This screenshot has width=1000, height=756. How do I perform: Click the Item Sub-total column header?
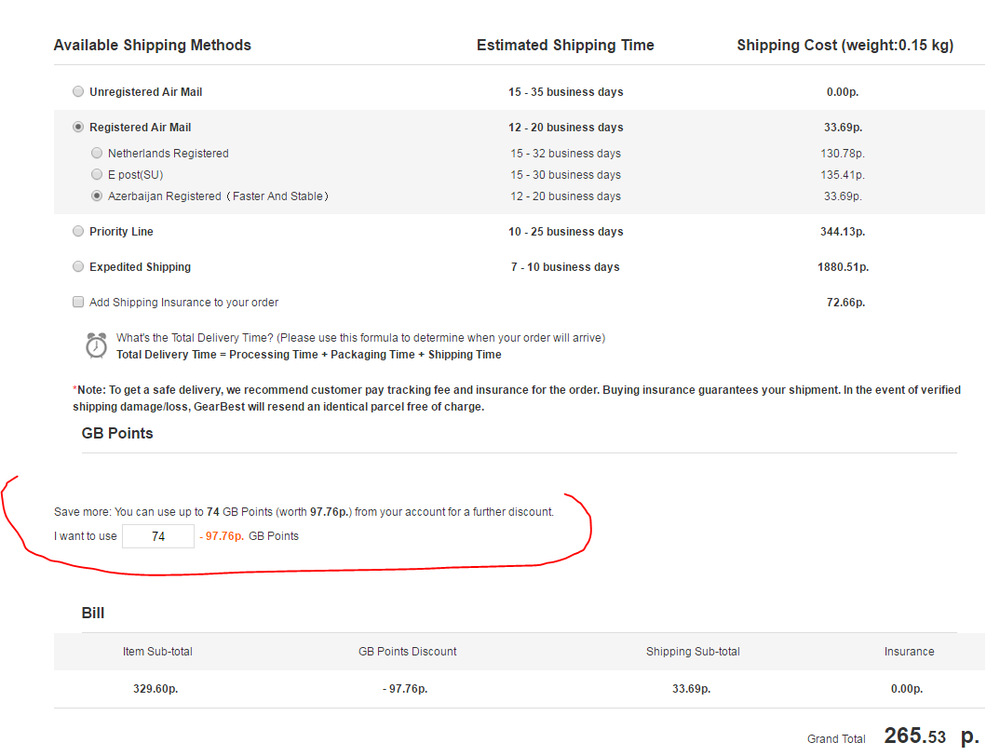[x=158, y=651]
